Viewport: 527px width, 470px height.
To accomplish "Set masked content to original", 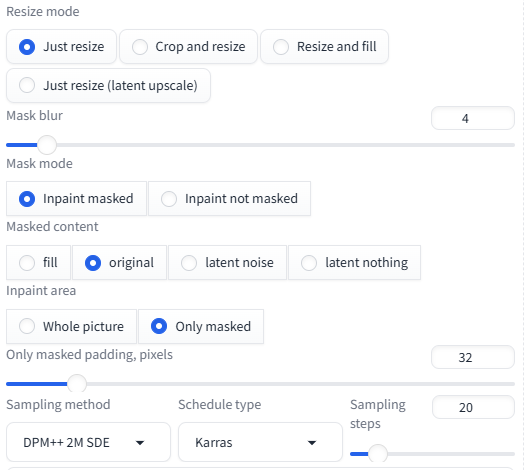I will tap(119, 263).
